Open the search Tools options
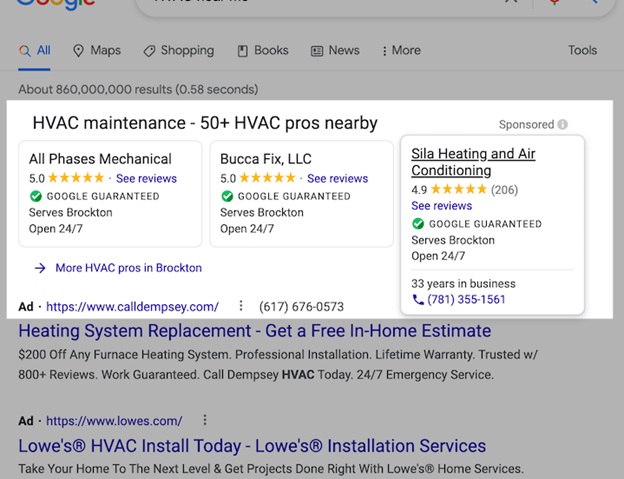Viewport: 624px width, 479px height. pos(582,51)
